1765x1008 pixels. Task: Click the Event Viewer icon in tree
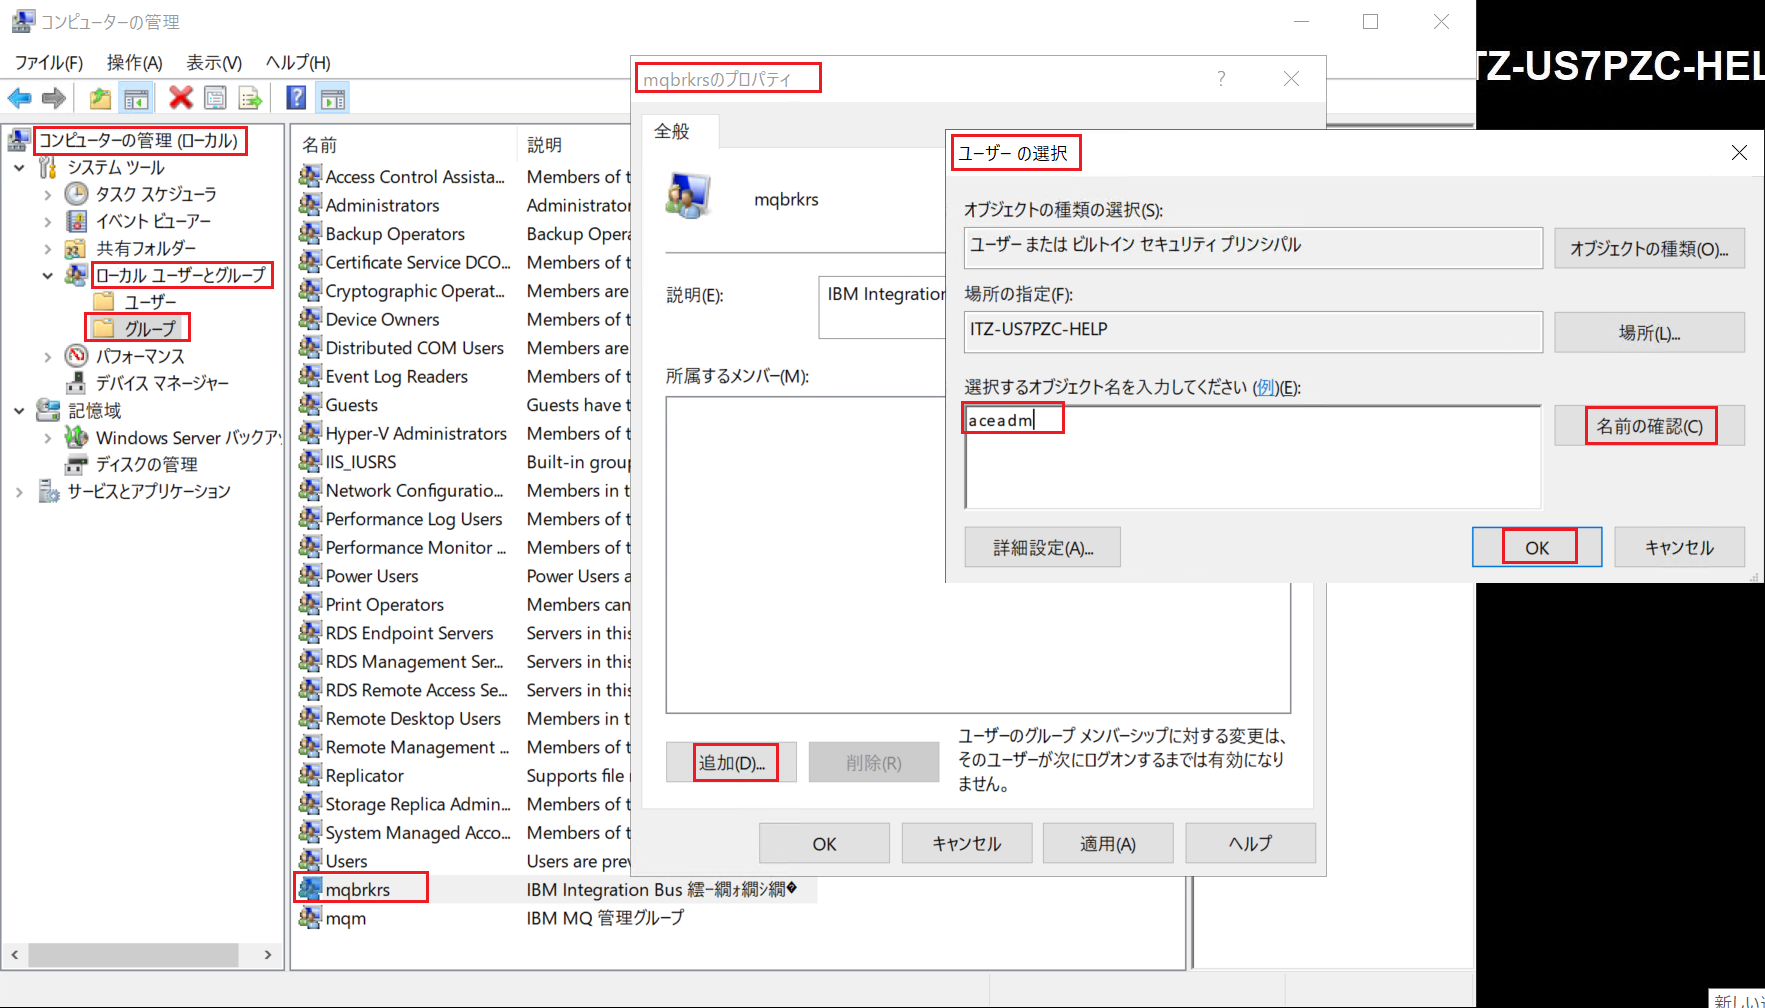(x=76, y=220)
